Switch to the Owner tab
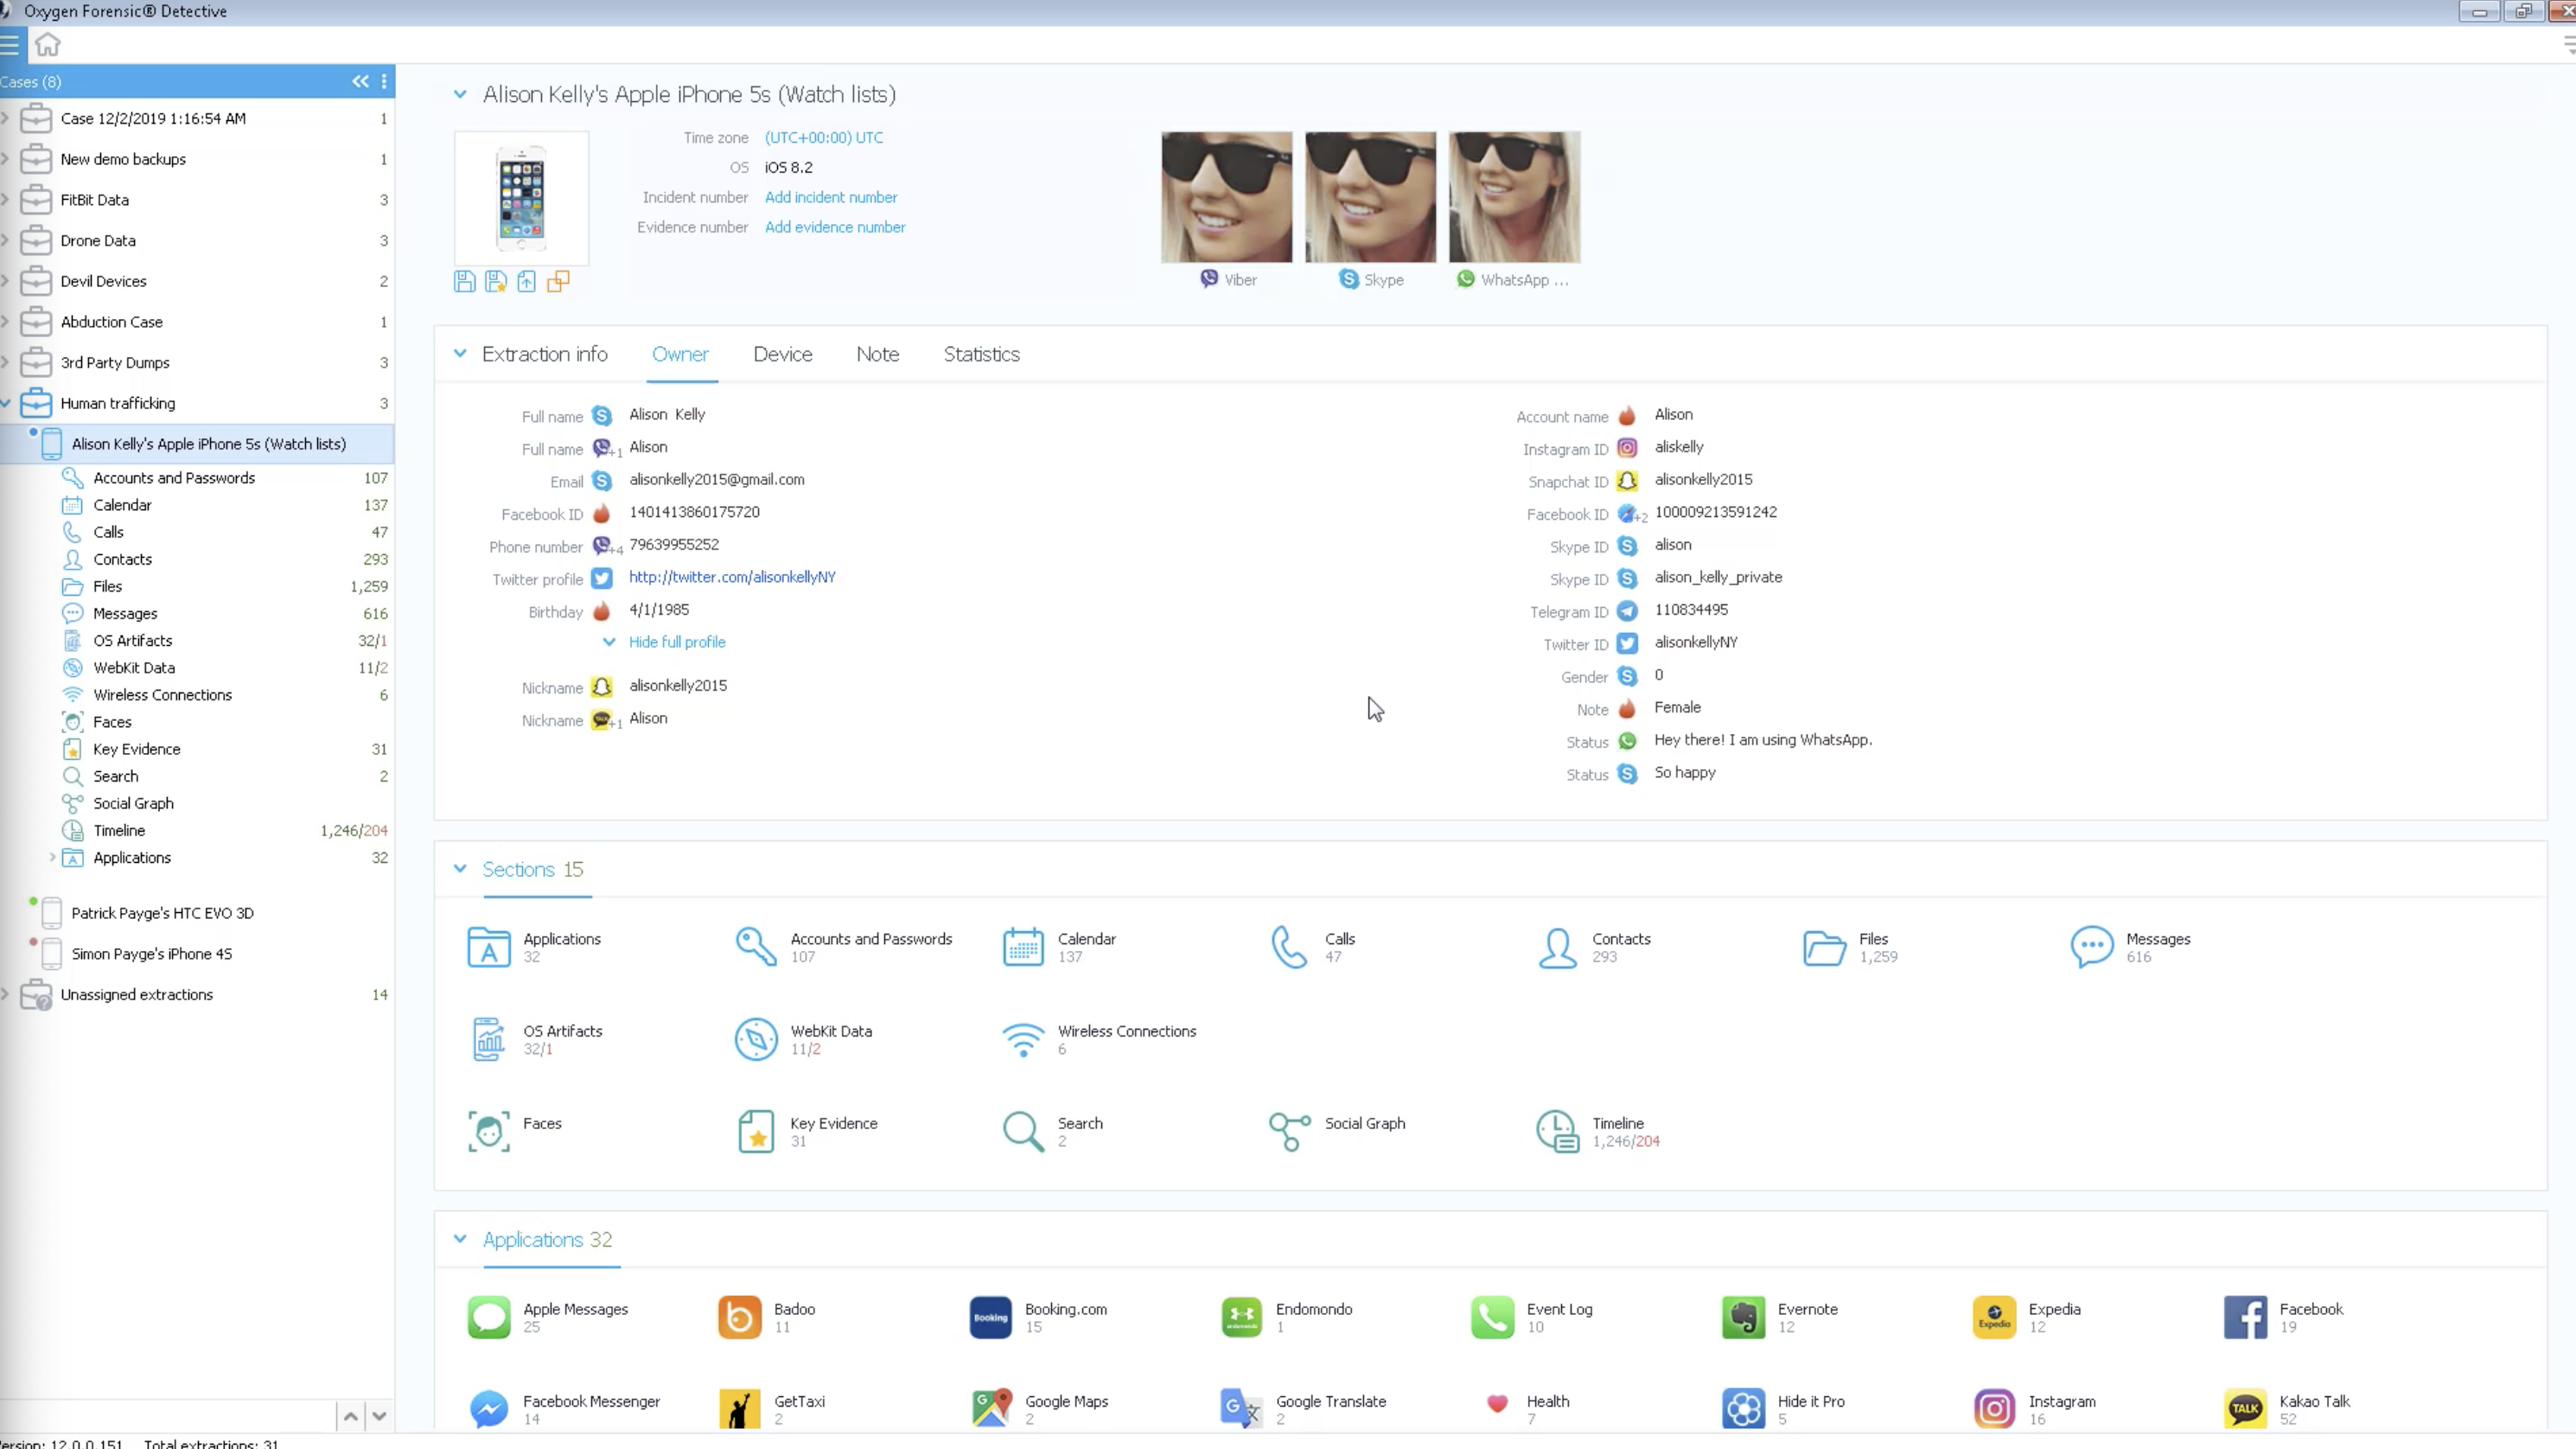Viewport: 2576px width, 1449px height. [x=680, y=354]
